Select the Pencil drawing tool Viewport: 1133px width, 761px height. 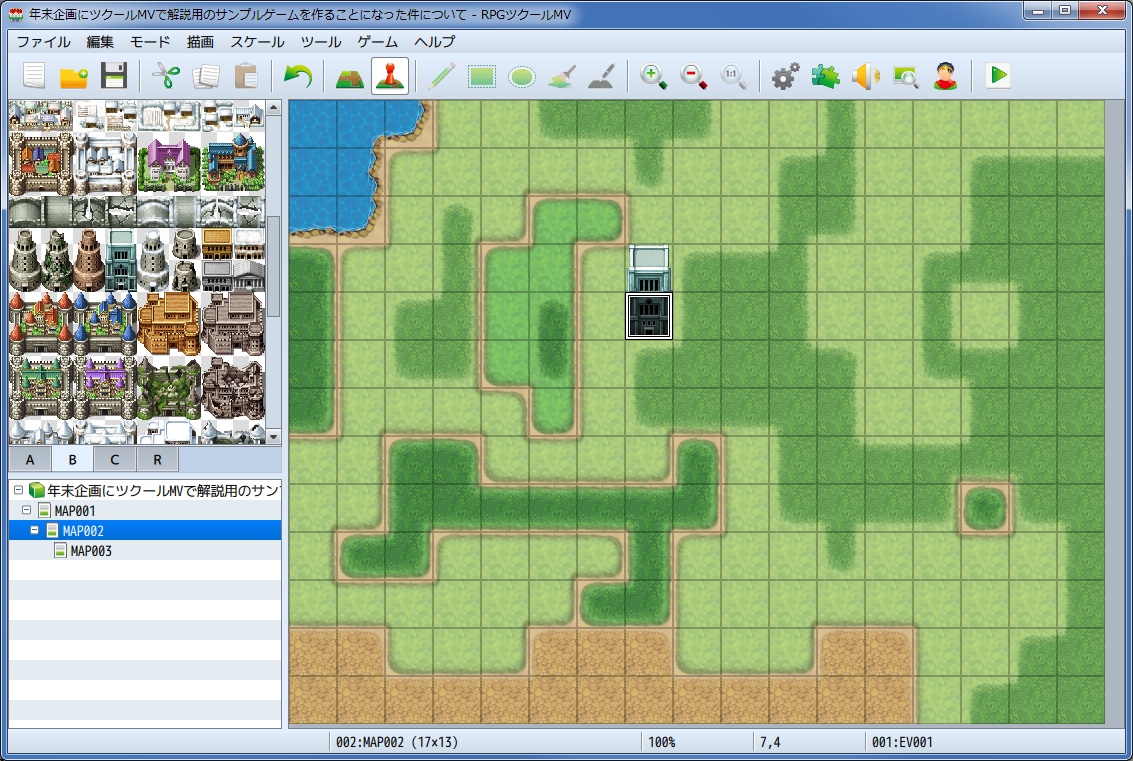[441, 76]
